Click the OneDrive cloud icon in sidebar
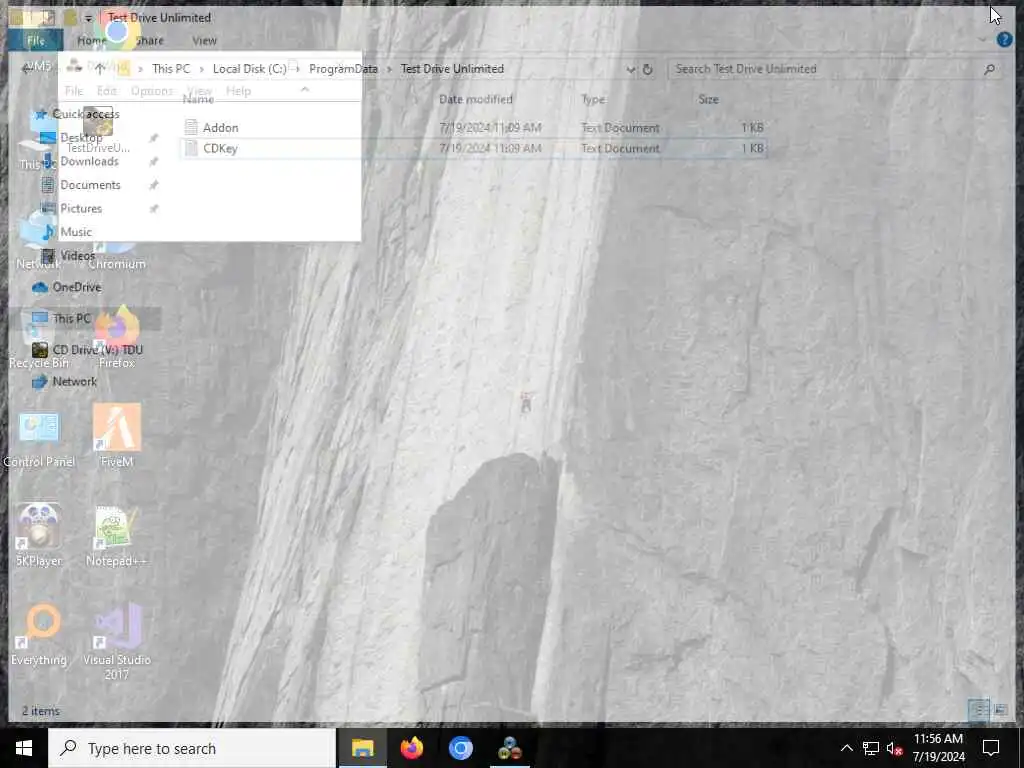 (40, 287)
